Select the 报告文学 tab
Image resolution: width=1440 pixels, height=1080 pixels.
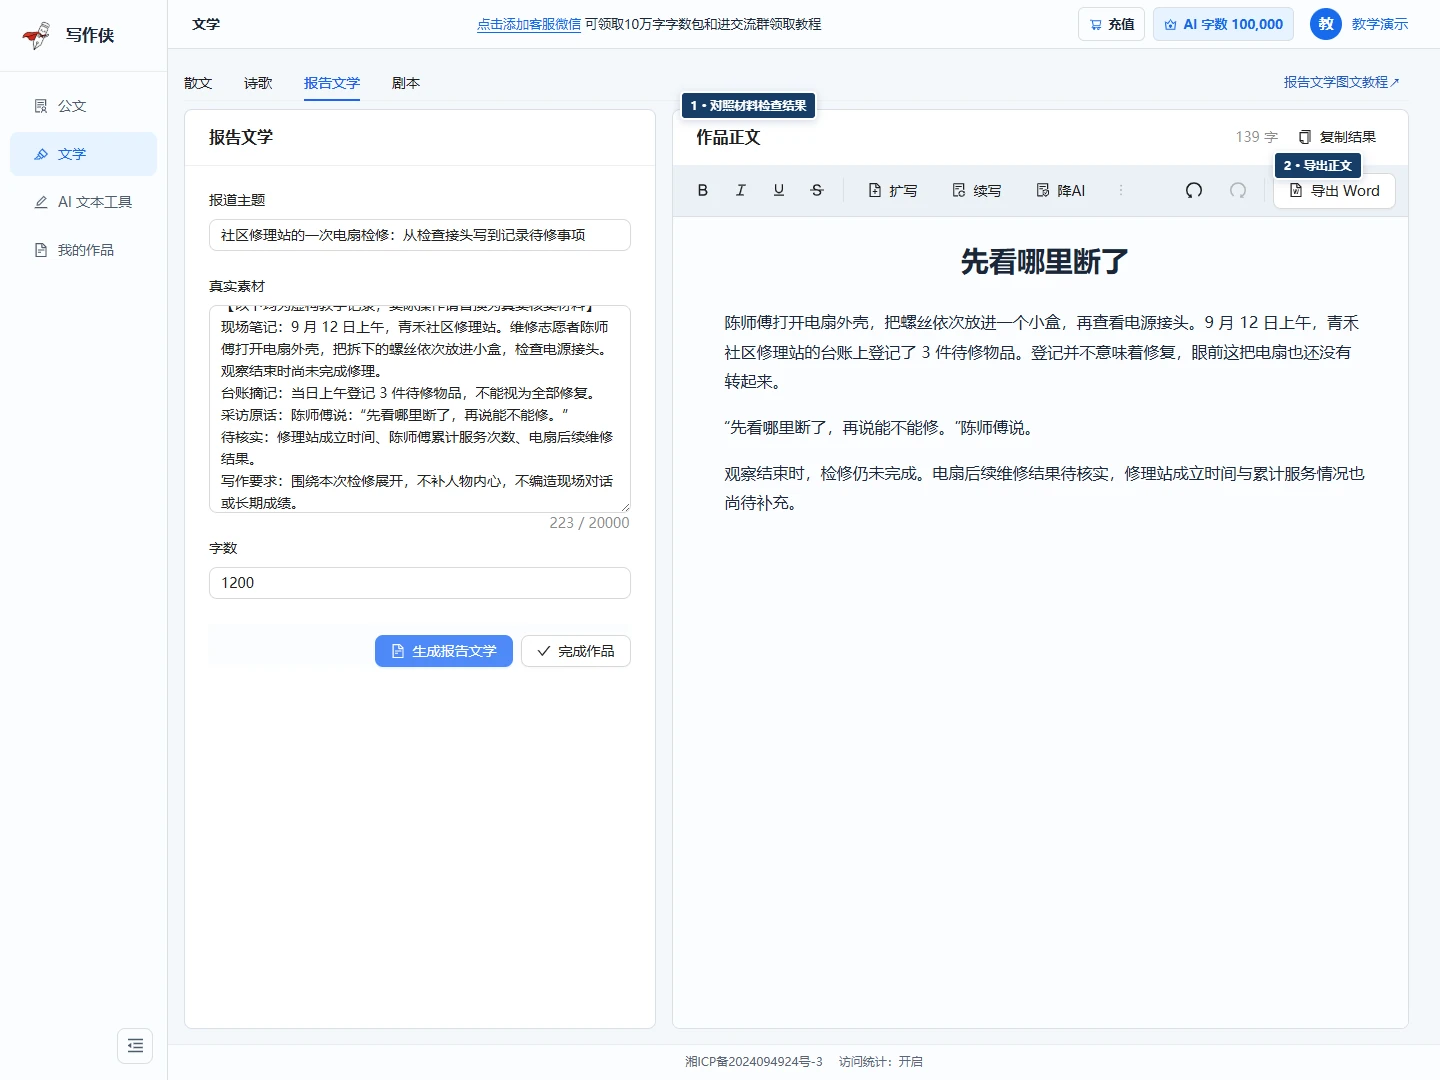click(x=332, y=83)
